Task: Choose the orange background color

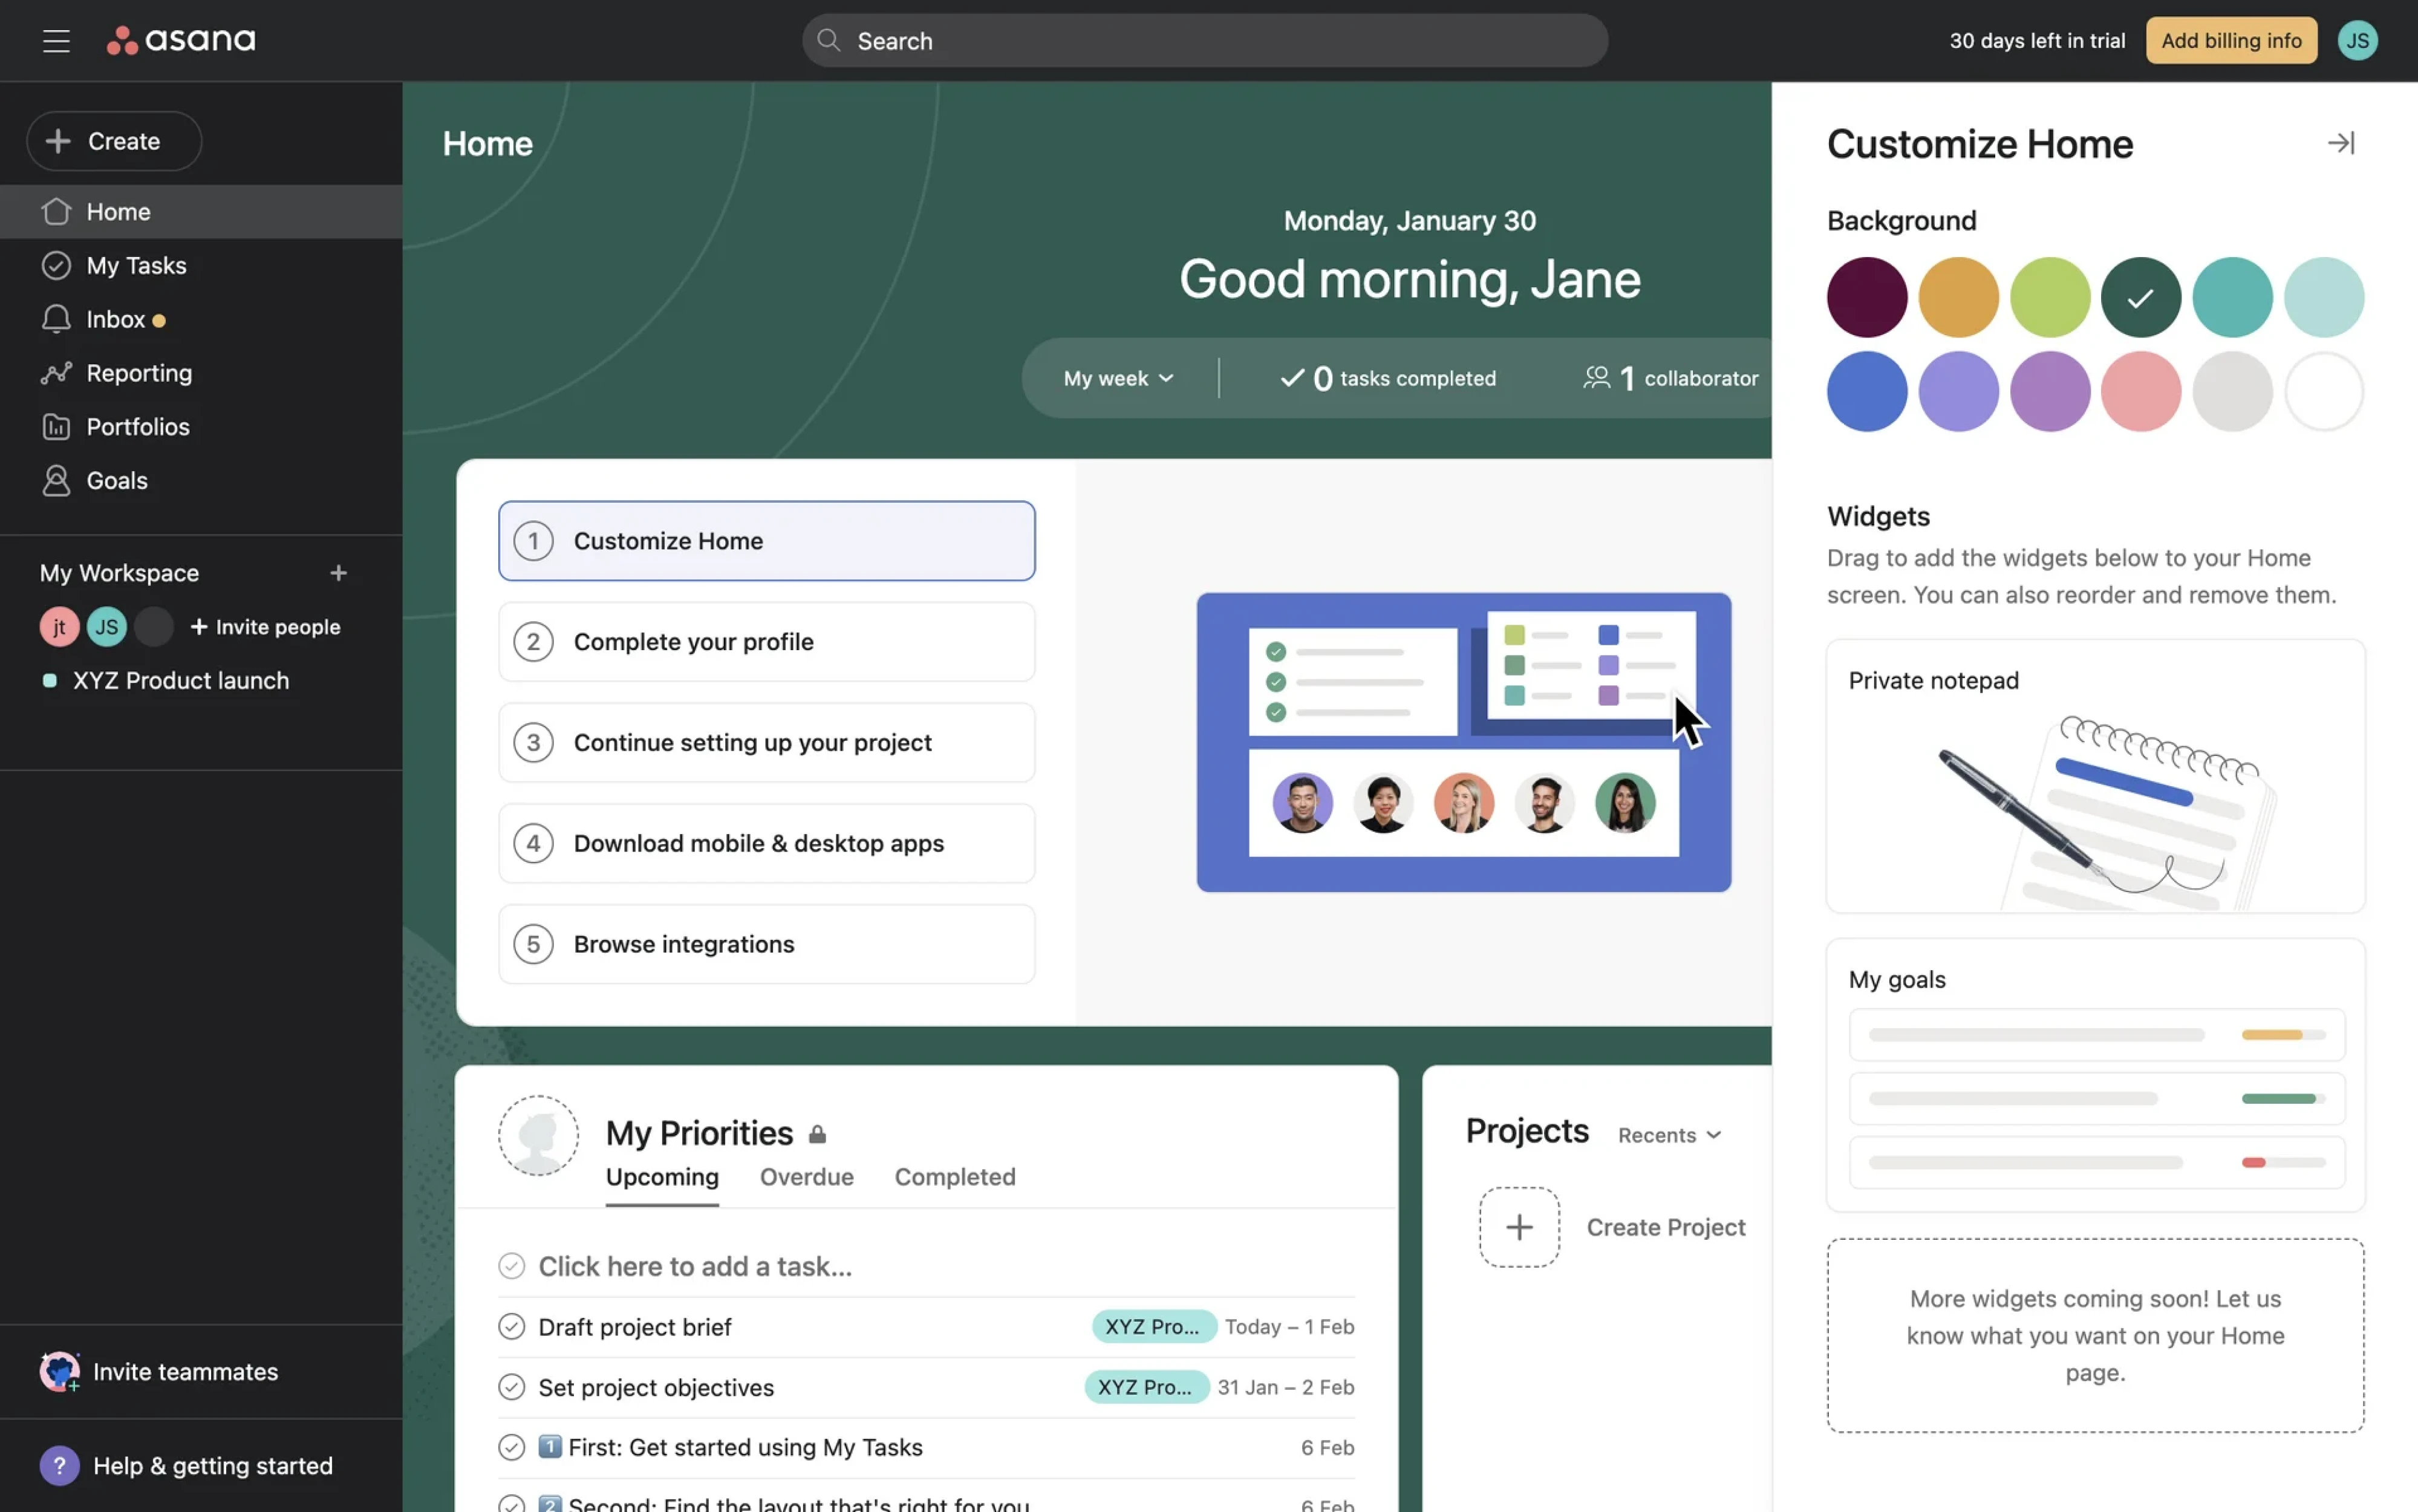Action: 1958,297
